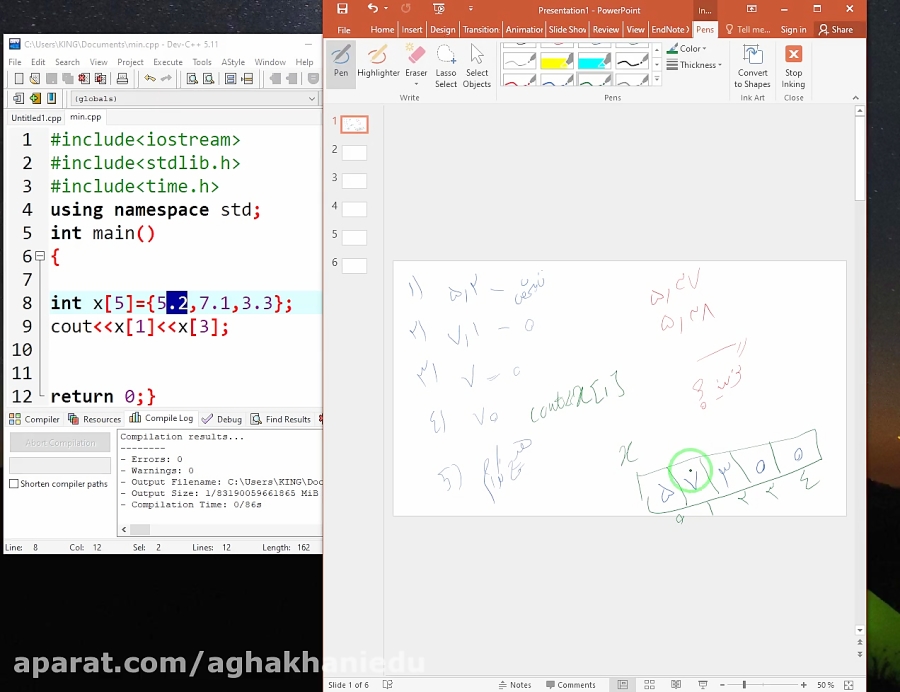Enable Shorten compiler paths checkbox

[x=14, y=484]
